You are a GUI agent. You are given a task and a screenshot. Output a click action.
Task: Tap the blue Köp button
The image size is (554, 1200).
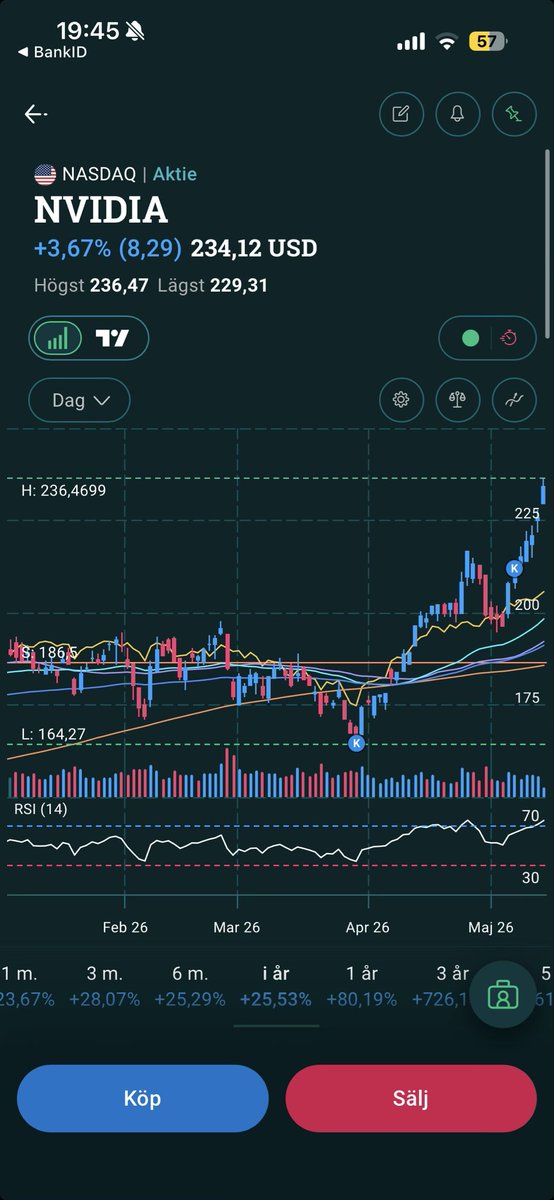tap(143, 1098)
